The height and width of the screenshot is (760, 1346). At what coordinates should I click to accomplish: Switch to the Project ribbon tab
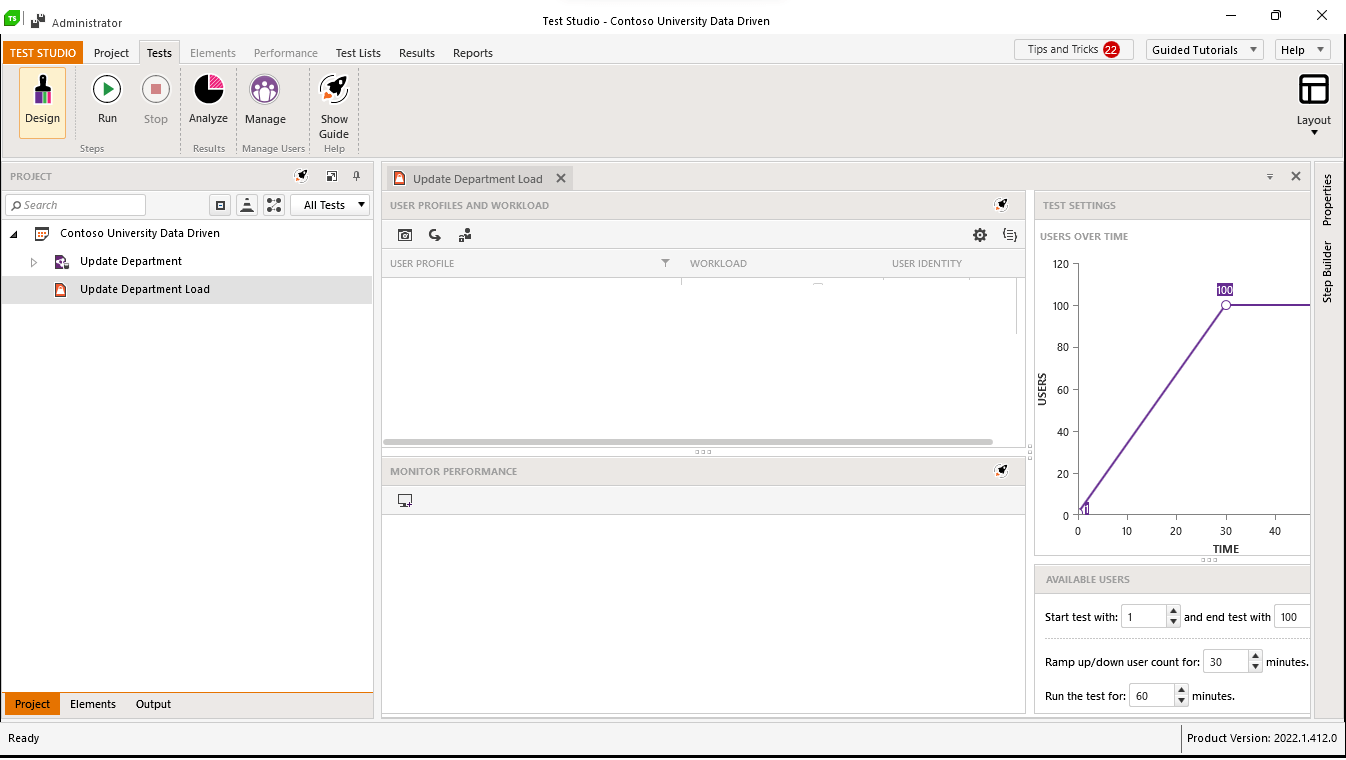click(x=111, y=53)
